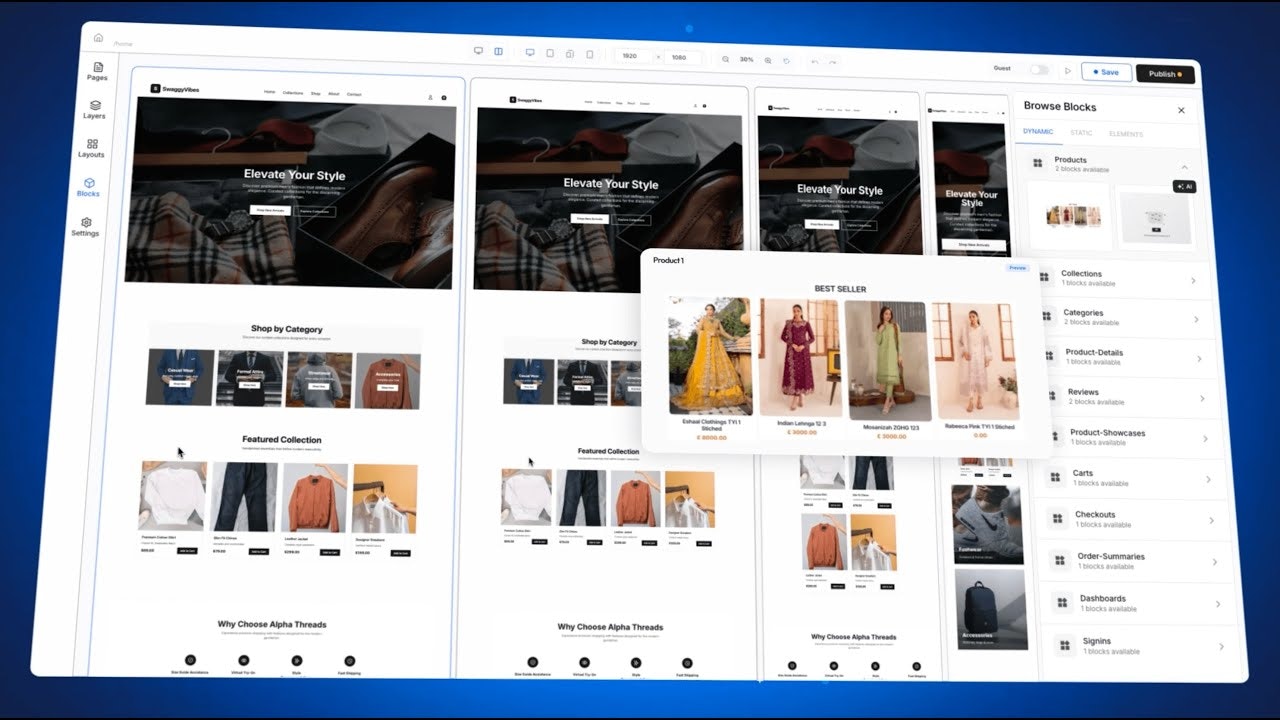Select the Preview badge on Product 1 popup

pos(1017,268)
